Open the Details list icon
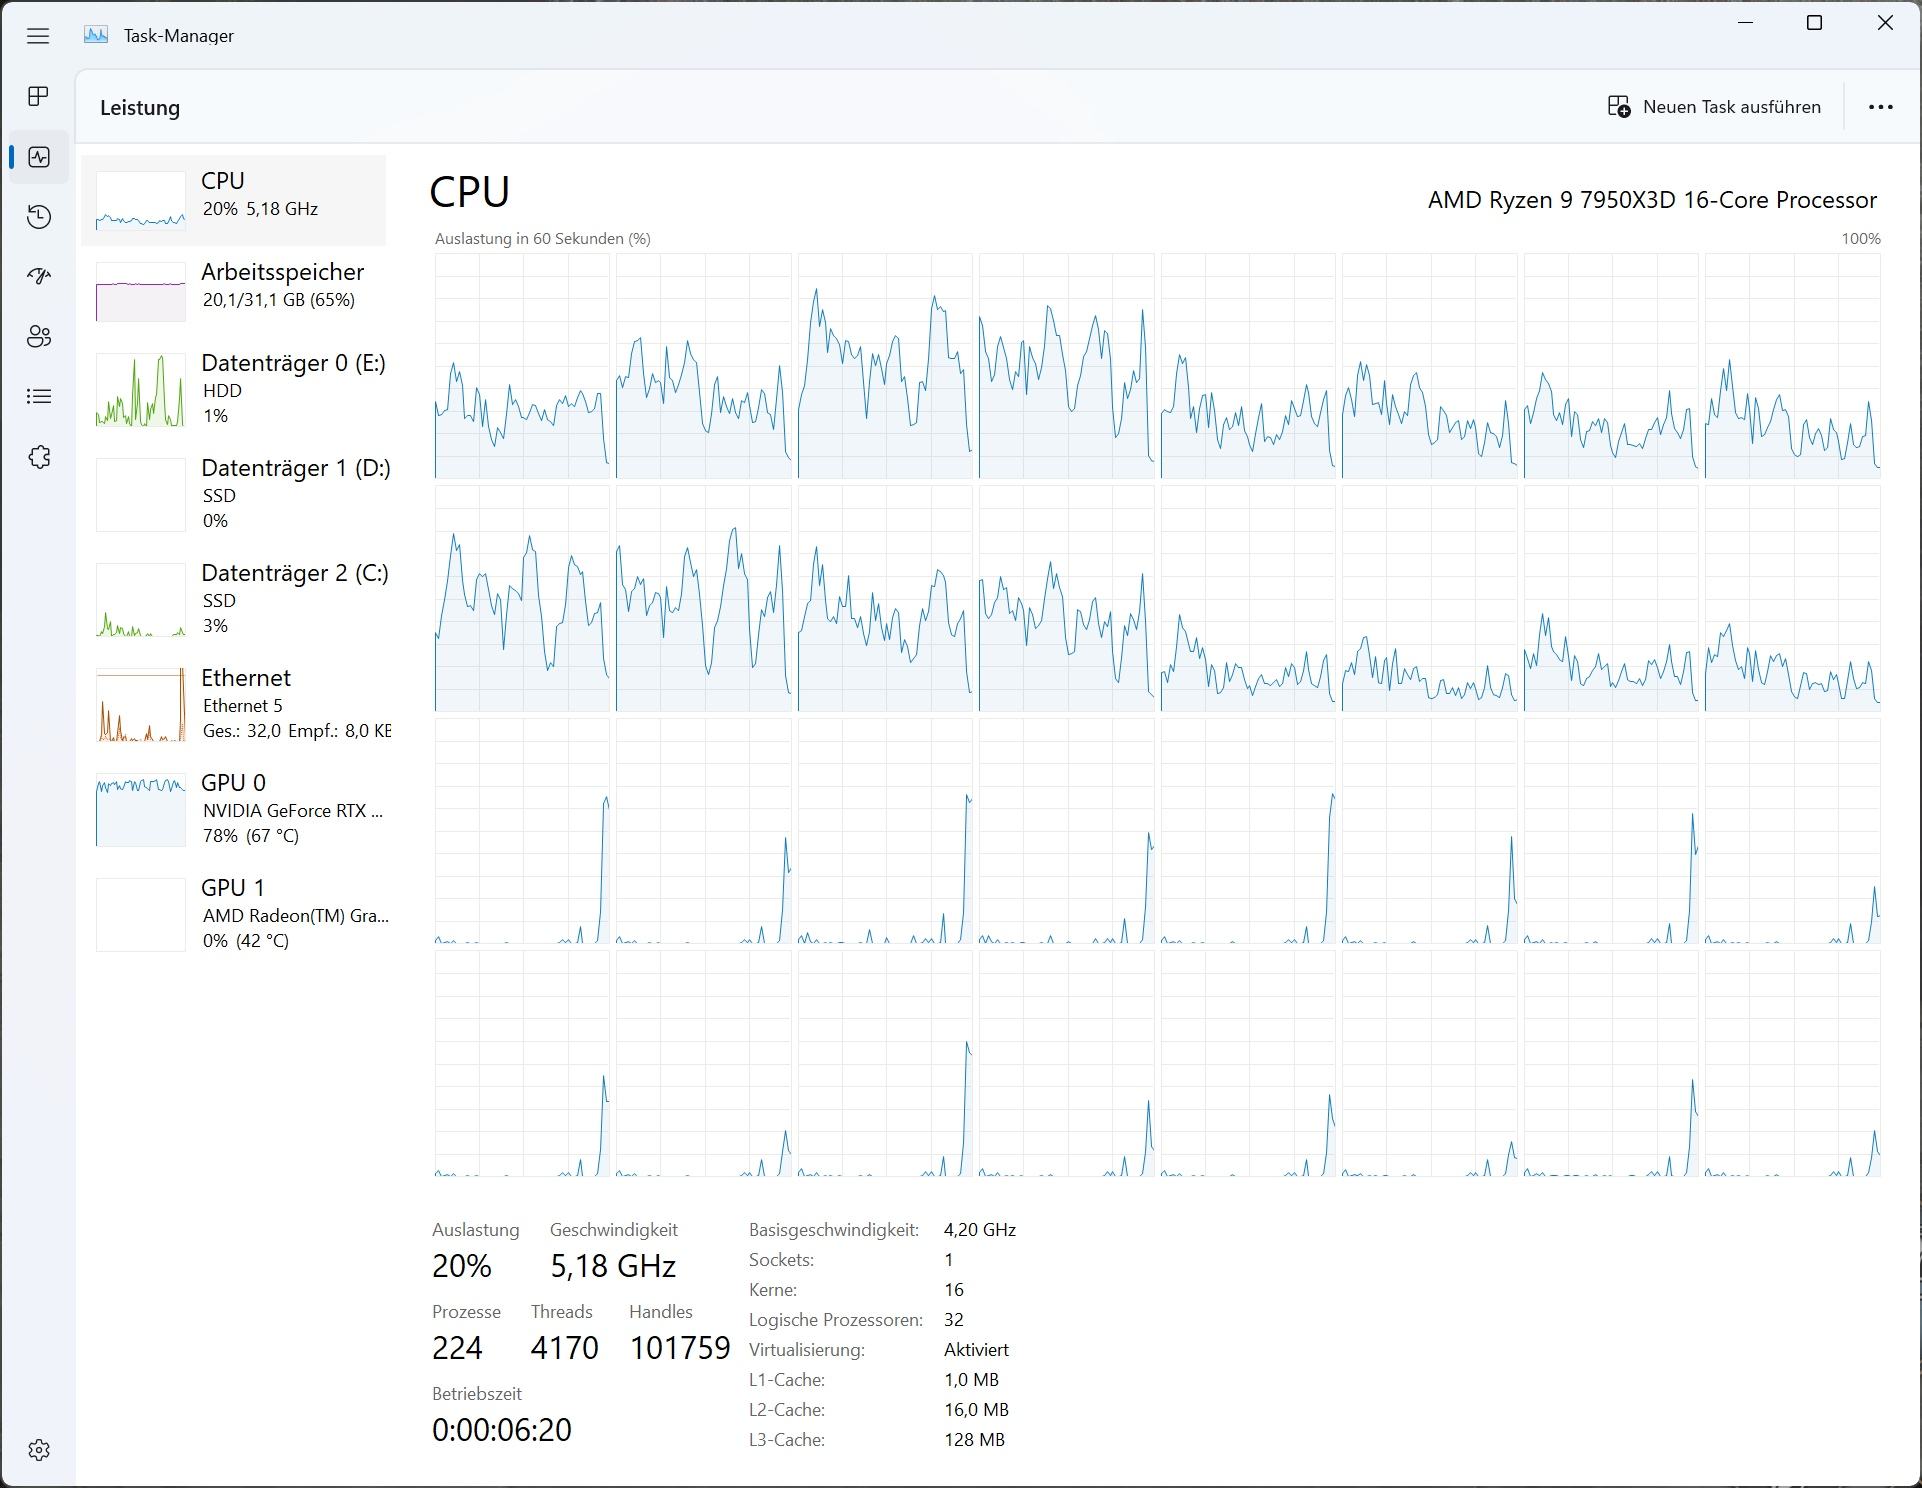1922x1488 pixels. tap(39, 397)
